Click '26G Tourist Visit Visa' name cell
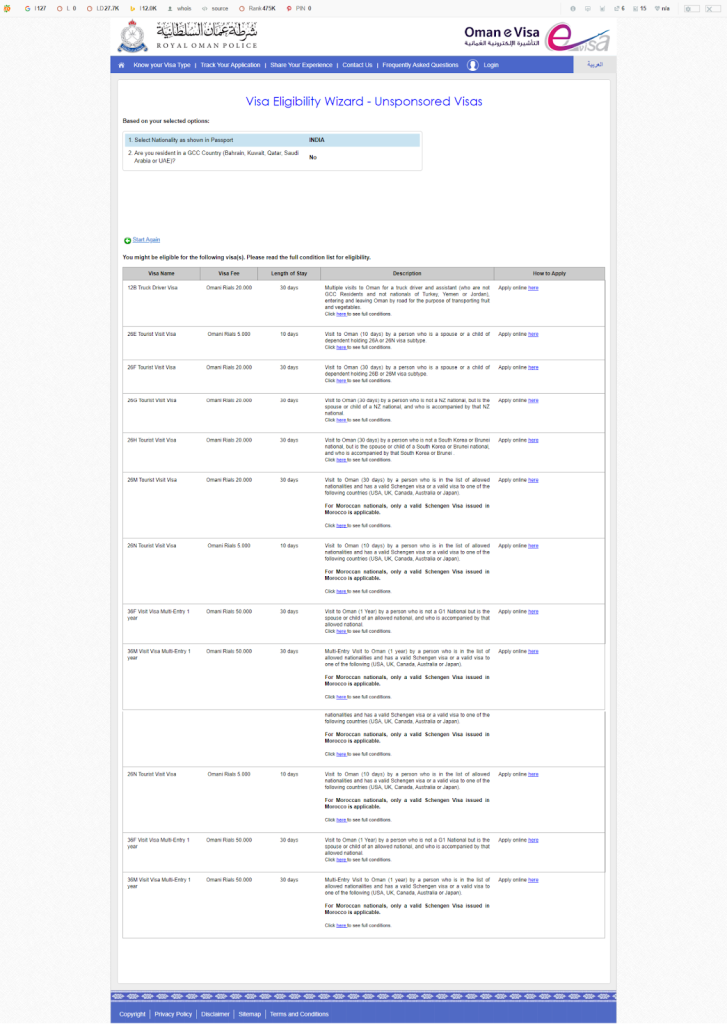This screenshot has width=727, height=1024. click(x=152, y=400)
